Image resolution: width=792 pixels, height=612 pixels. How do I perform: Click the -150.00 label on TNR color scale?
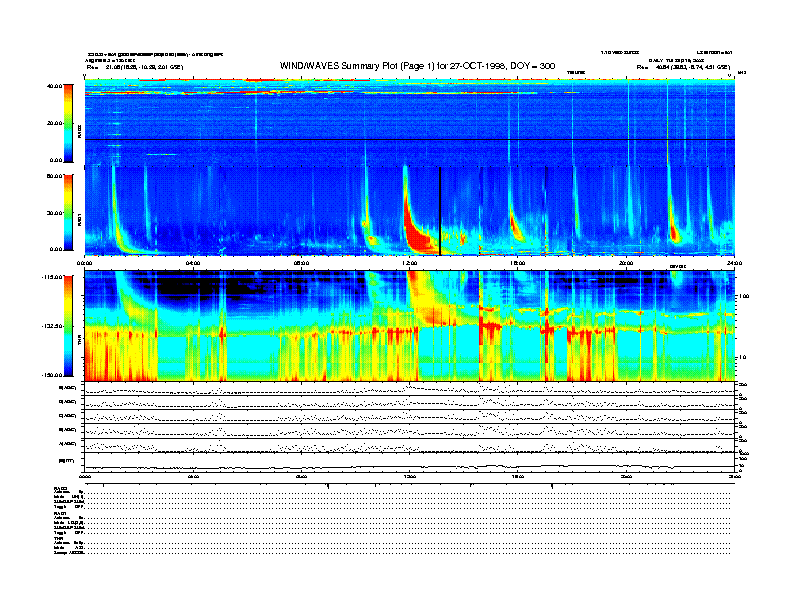tap(52, 375)
